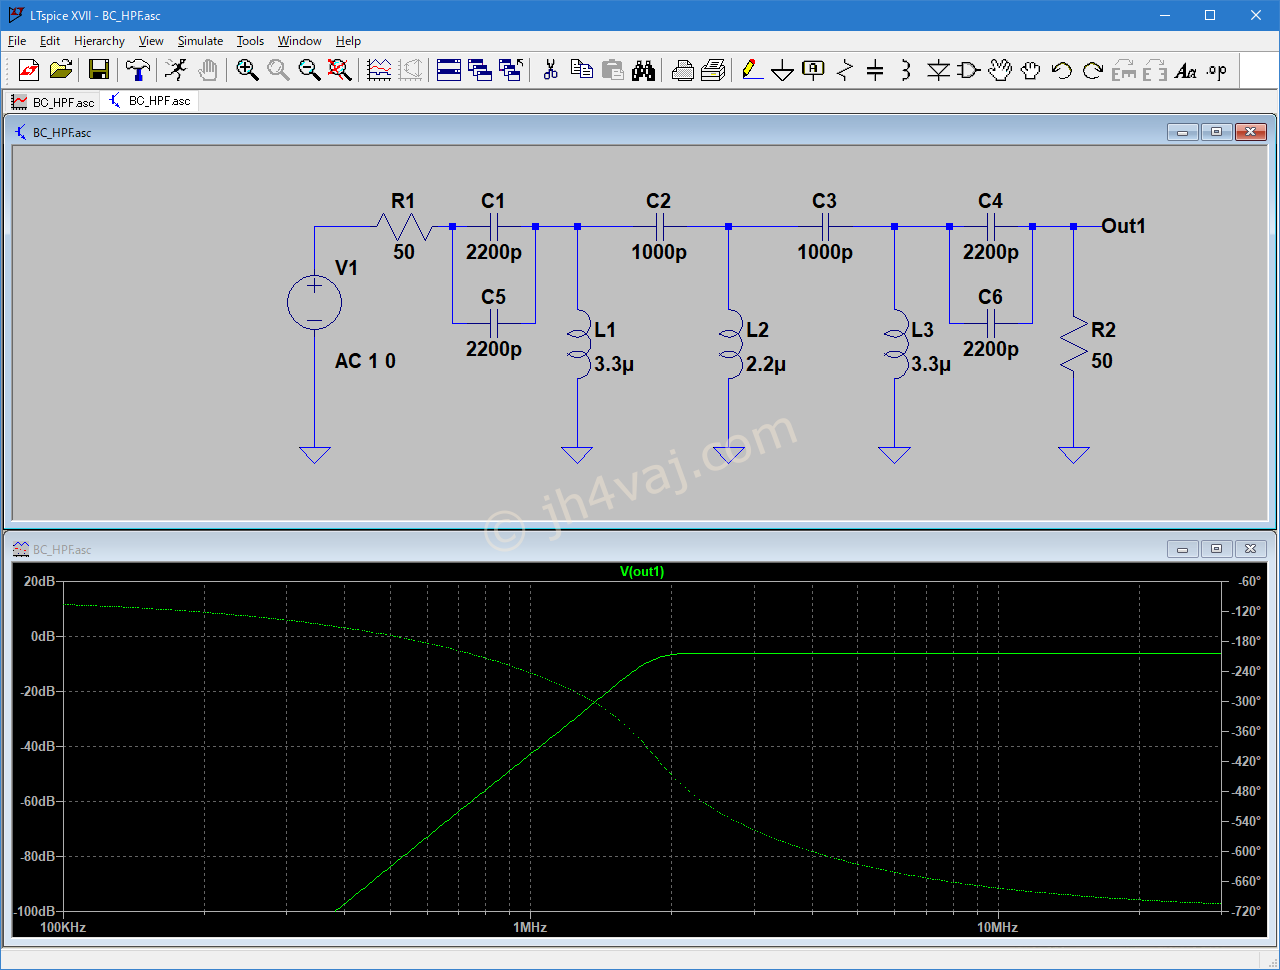This screenshot has height=970, width=1280.
Task: Open the Hierarchy menu
Action: coord(99,41)
